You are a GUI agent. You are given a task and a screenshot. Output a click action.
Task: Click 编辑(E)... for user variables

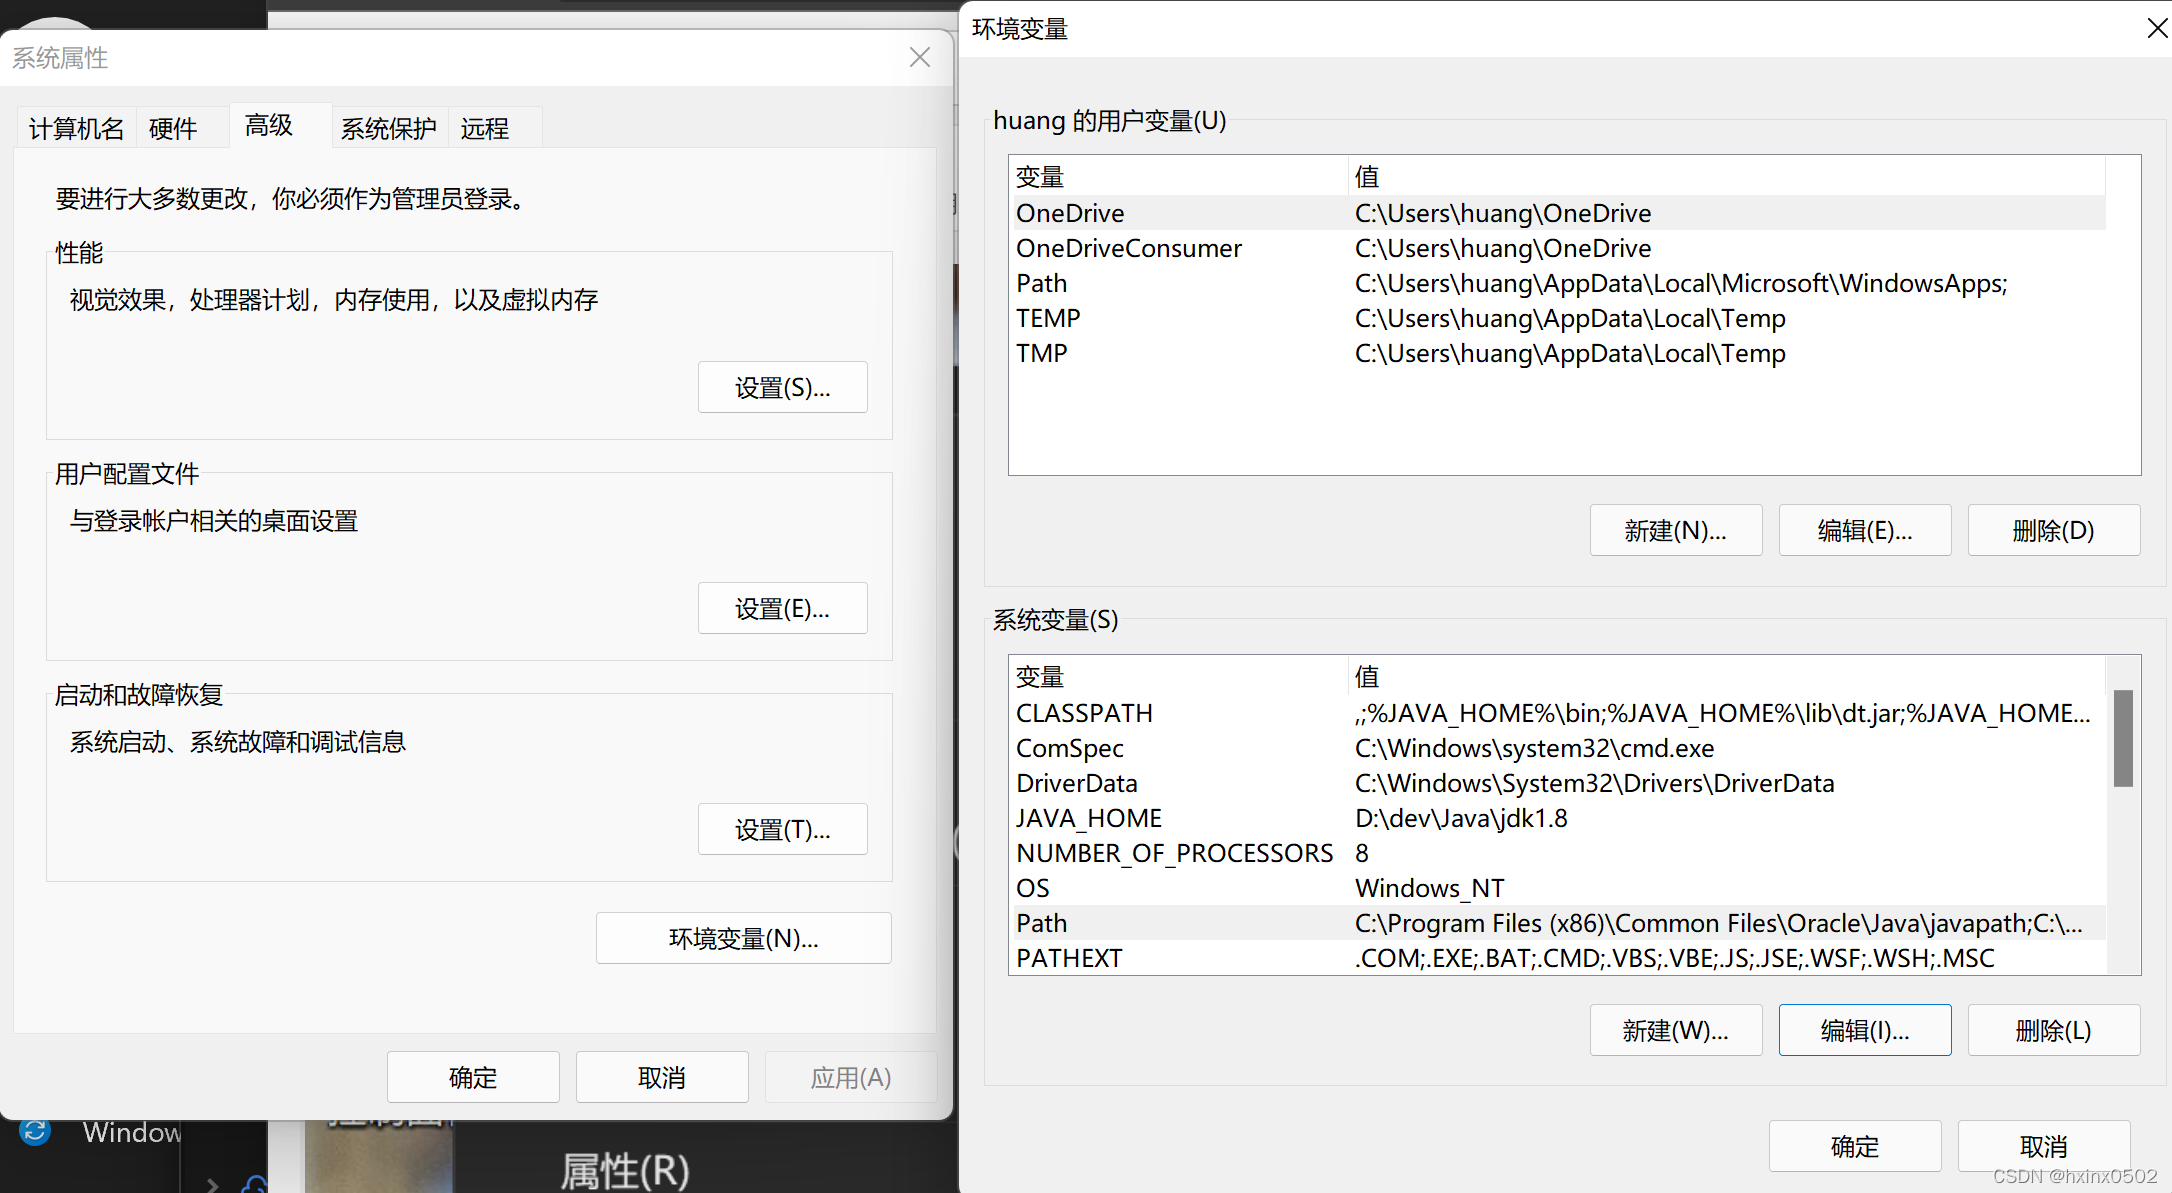click(x=1865, y=530)
